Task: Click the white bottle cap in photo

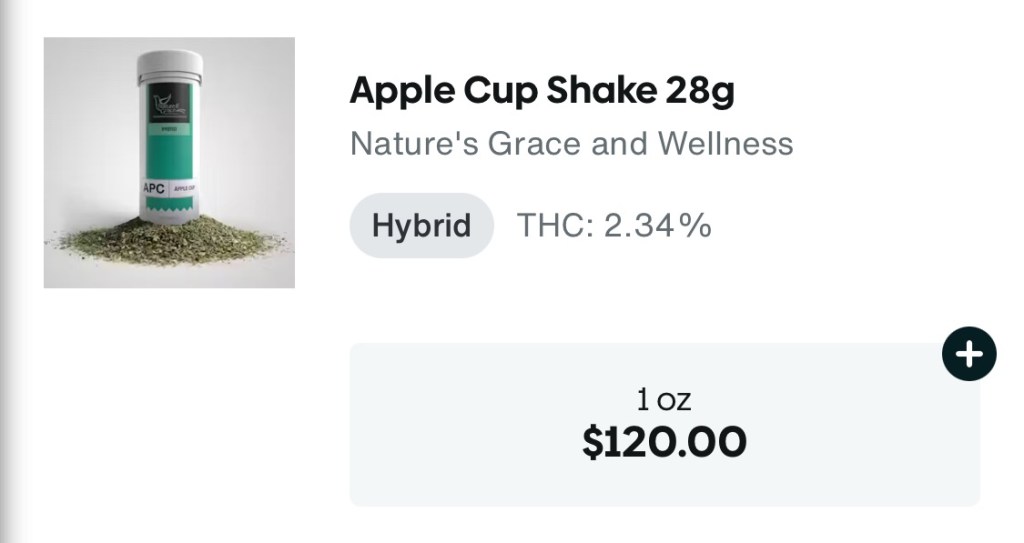Action: [169, 65]
